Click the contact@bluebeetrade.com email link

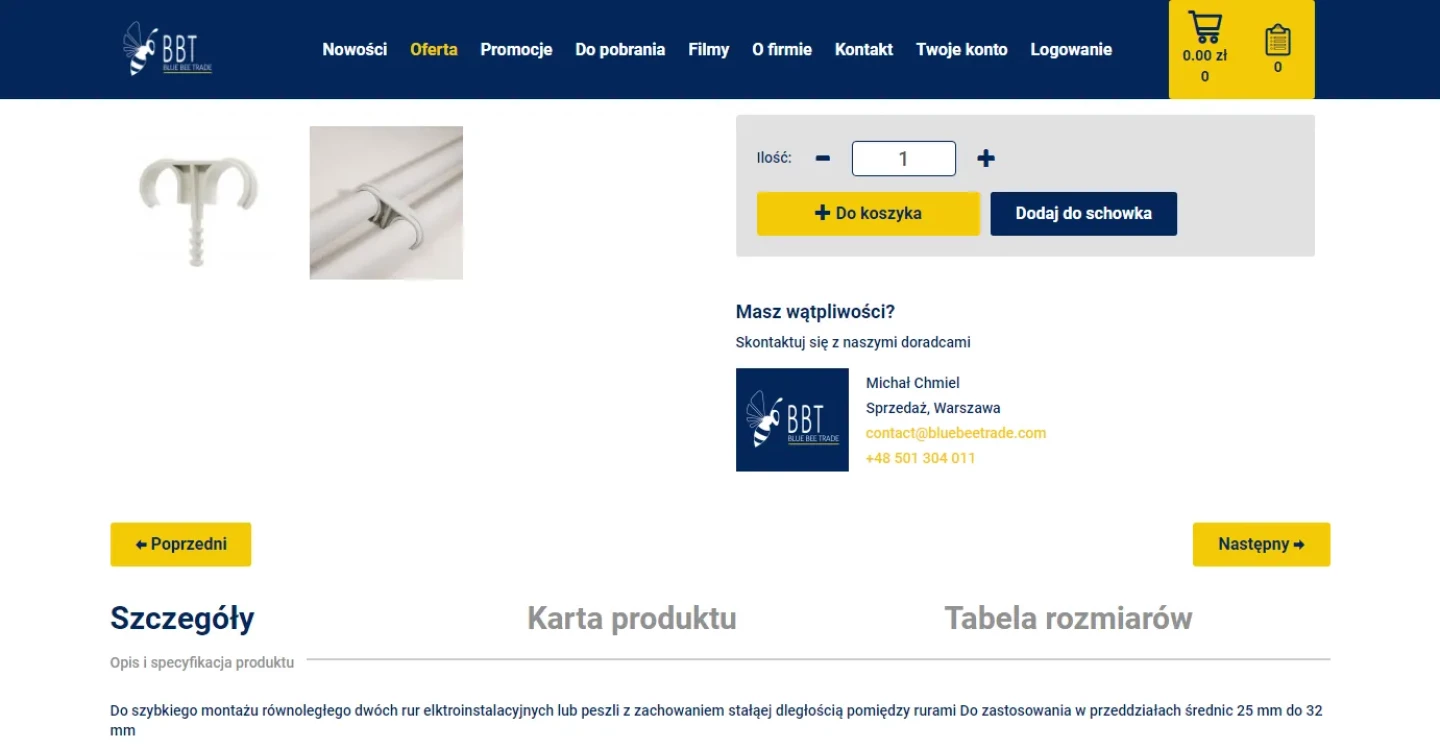click(x=956, y=433)
